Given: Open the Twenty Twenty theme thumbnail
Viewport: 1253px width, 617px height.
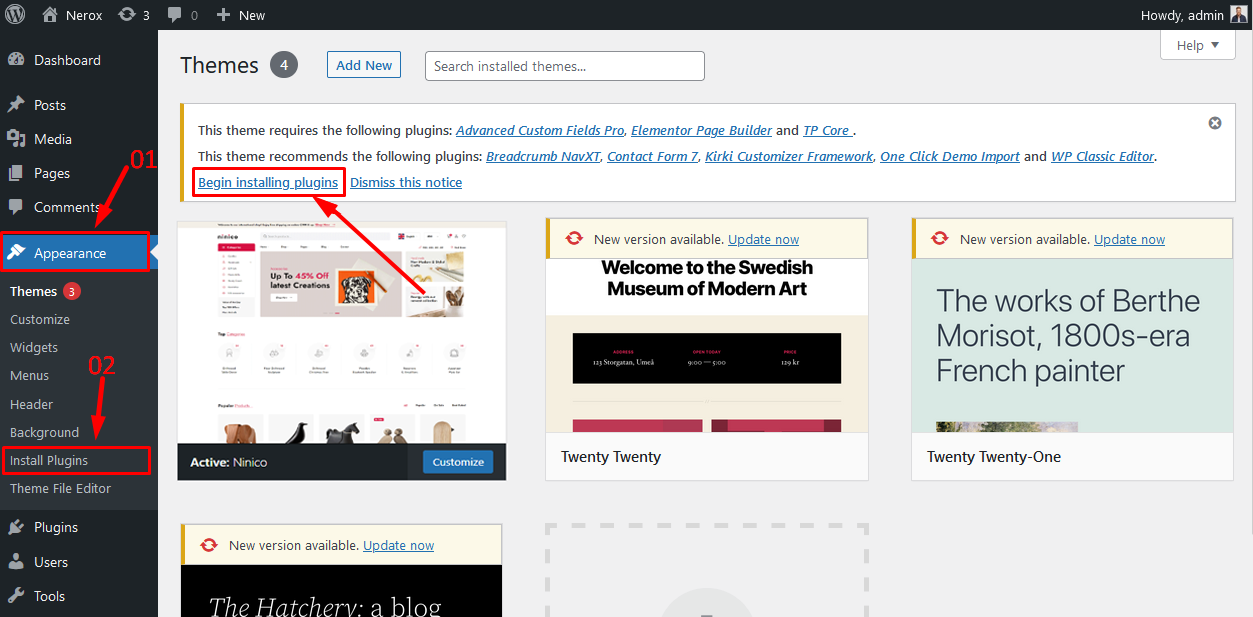Looking at the screenshot, I should click(707, 346).
